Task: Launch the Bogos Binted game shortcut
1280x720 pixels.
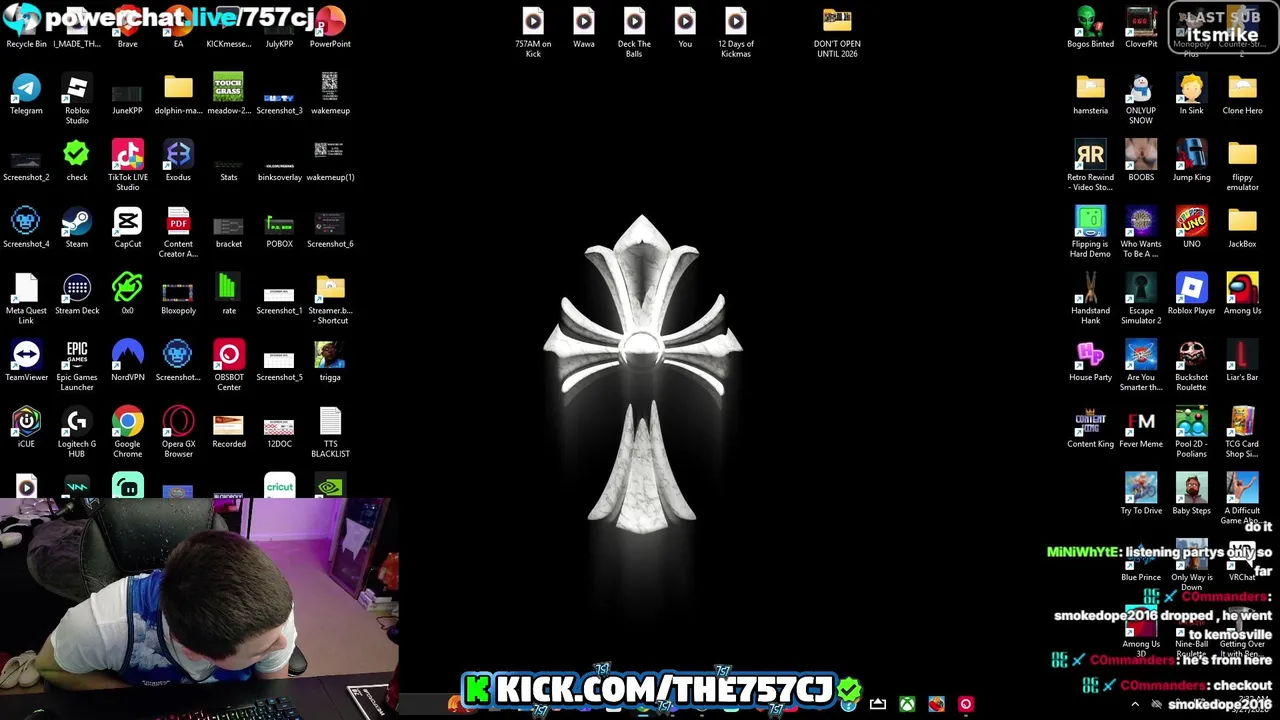Action: pyautogui.click(x=1090, y=28)
